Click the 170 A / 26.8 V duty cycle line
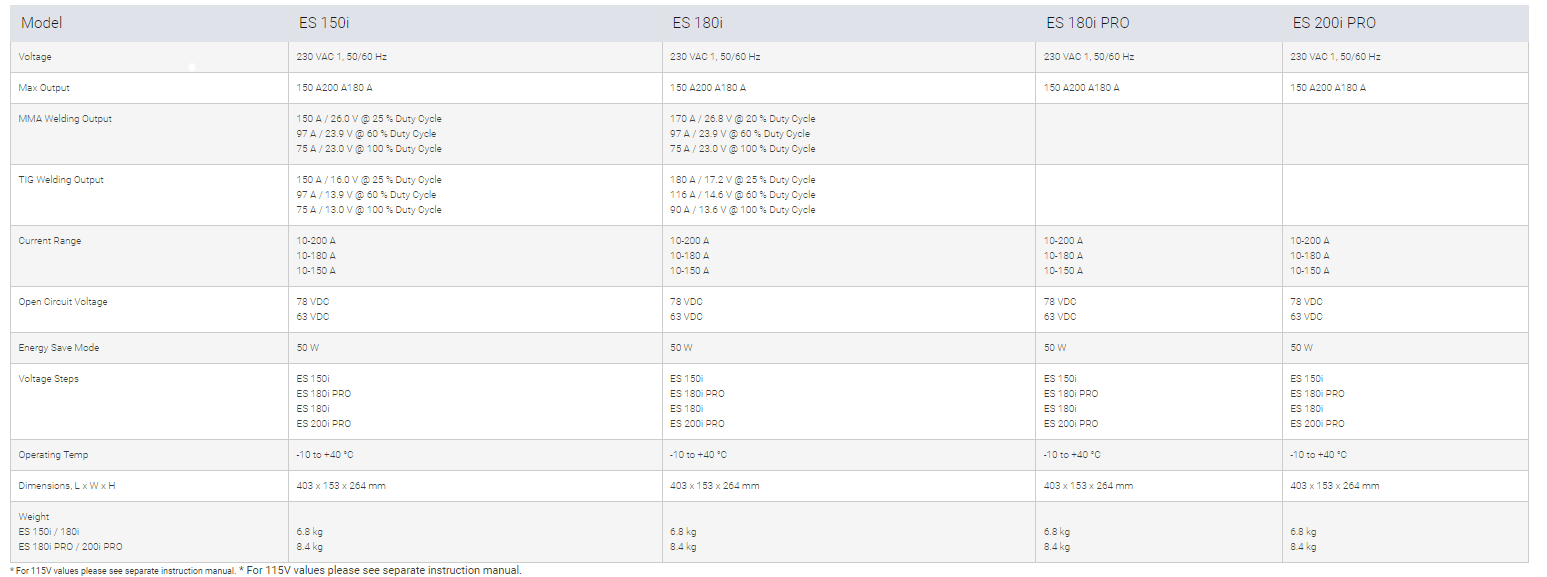The width and height of the screenshot is (1547, 577). coord(742,119)
